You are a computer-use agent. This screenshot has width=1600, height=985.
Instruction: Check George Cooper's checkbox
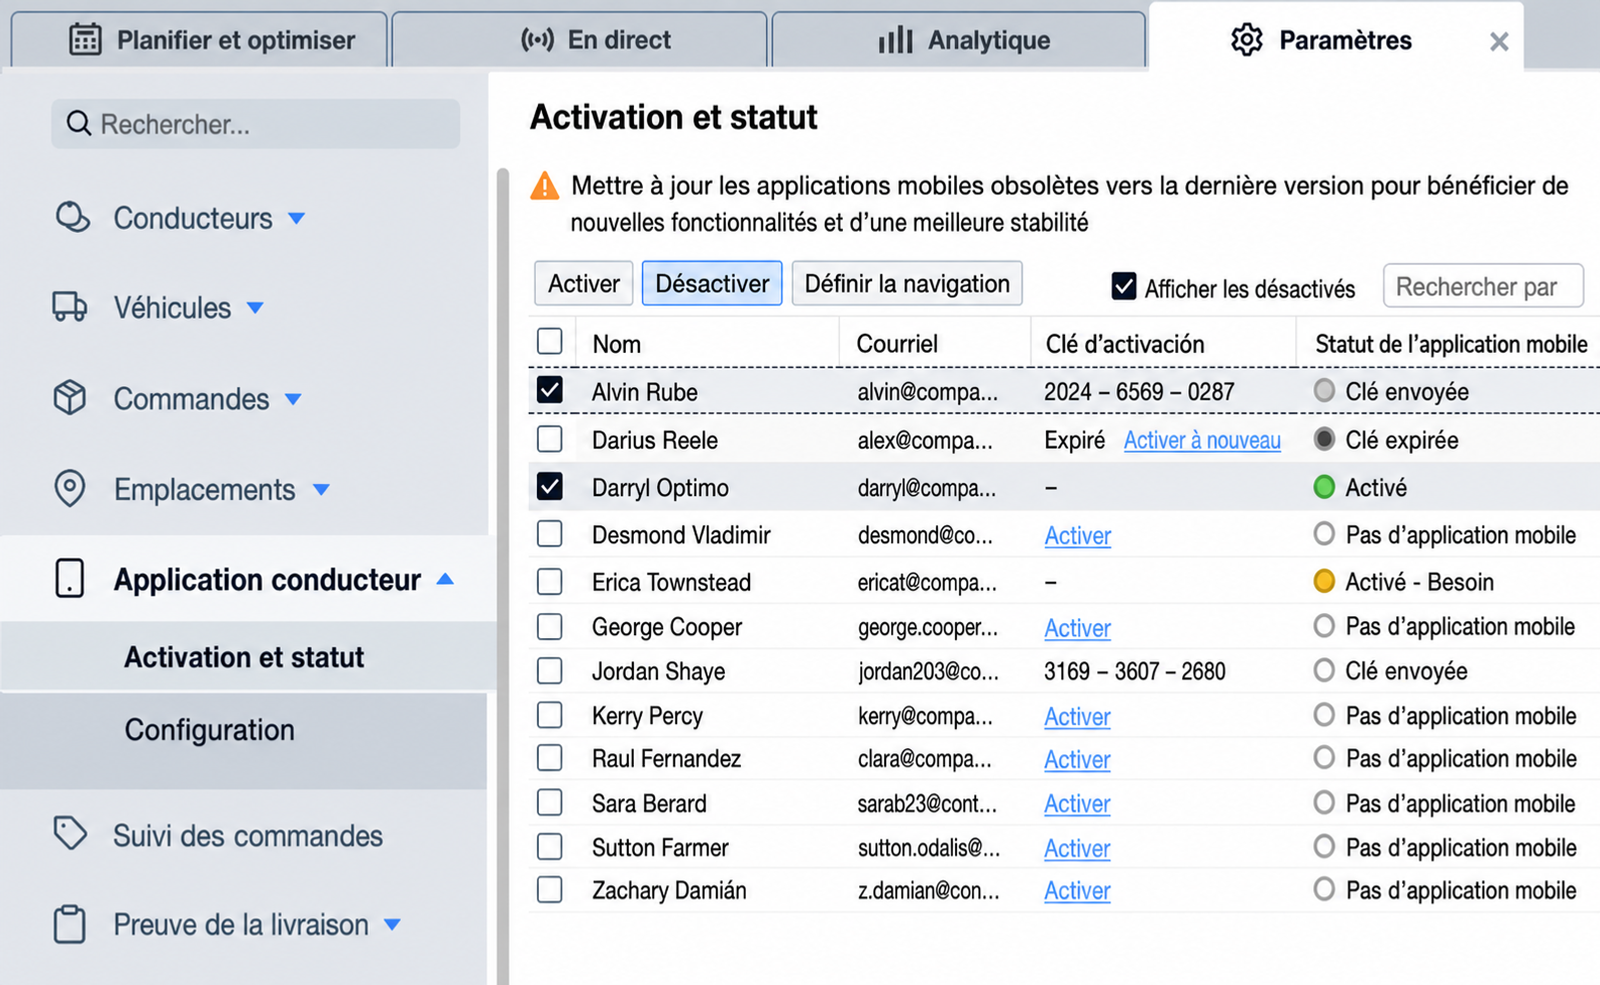[550, 627]
